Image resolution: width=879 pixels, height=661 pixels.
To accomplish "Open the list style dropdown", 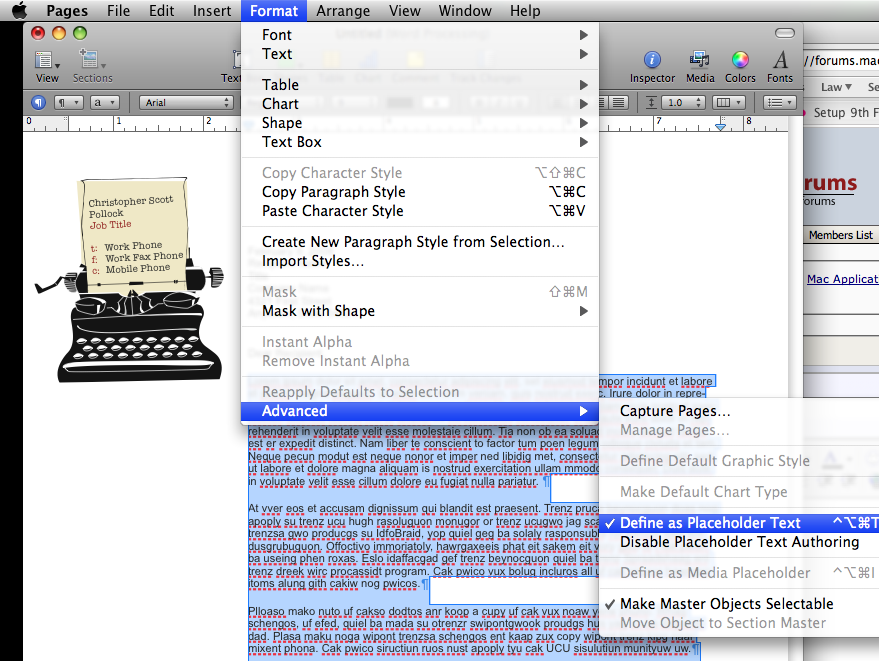I will point(780,103).
